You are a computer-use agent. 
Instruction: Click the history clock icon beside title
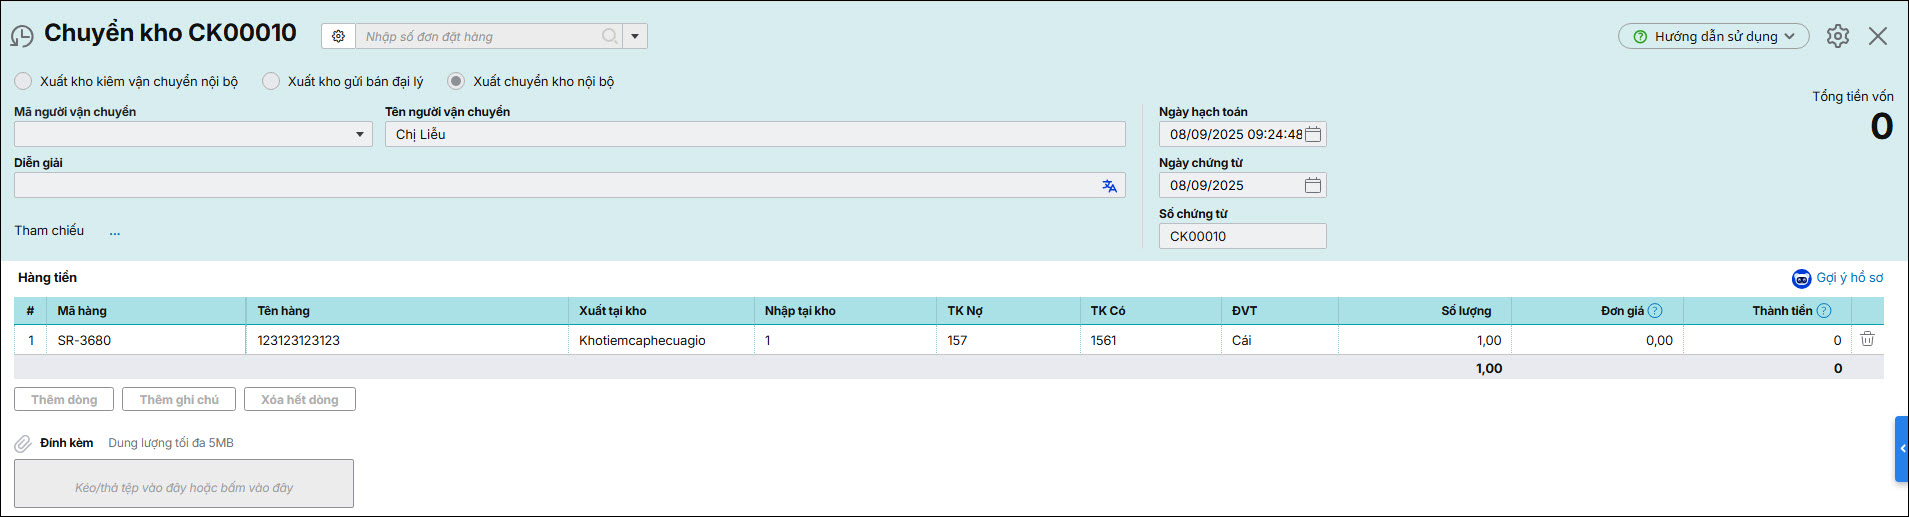(21, 37)
